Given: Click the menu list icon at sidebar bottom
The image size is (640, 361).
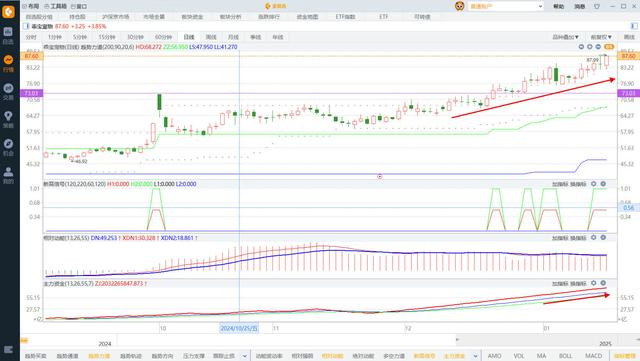Looking at the screenshot, I should point(8,350).
